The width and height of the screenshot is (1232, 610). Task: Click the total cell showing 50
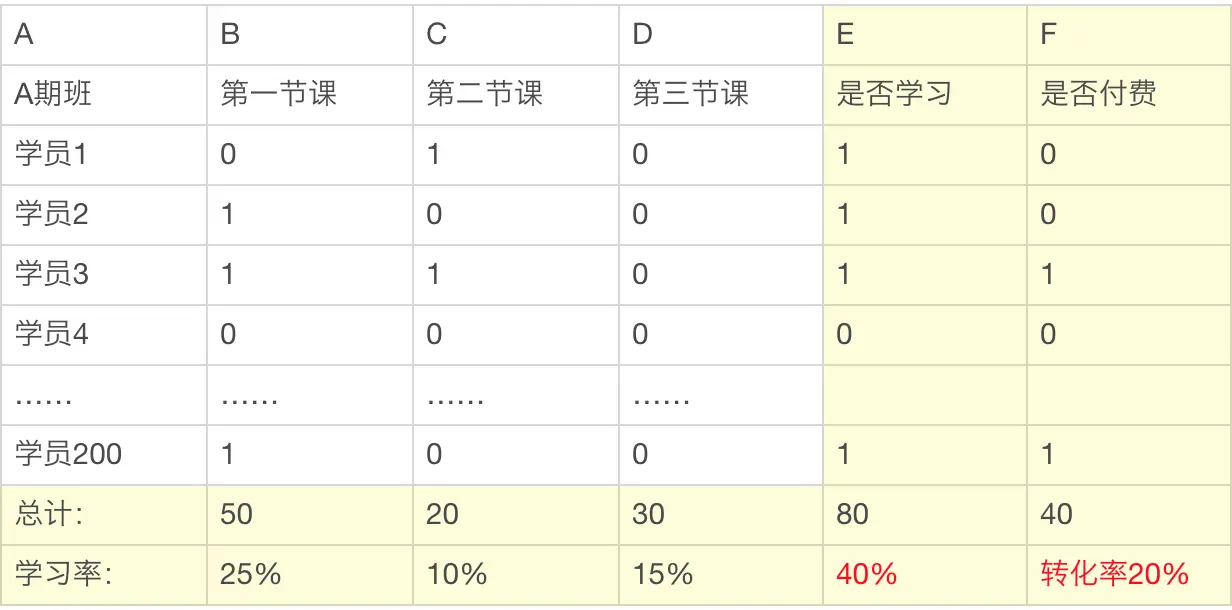point(310,515)
